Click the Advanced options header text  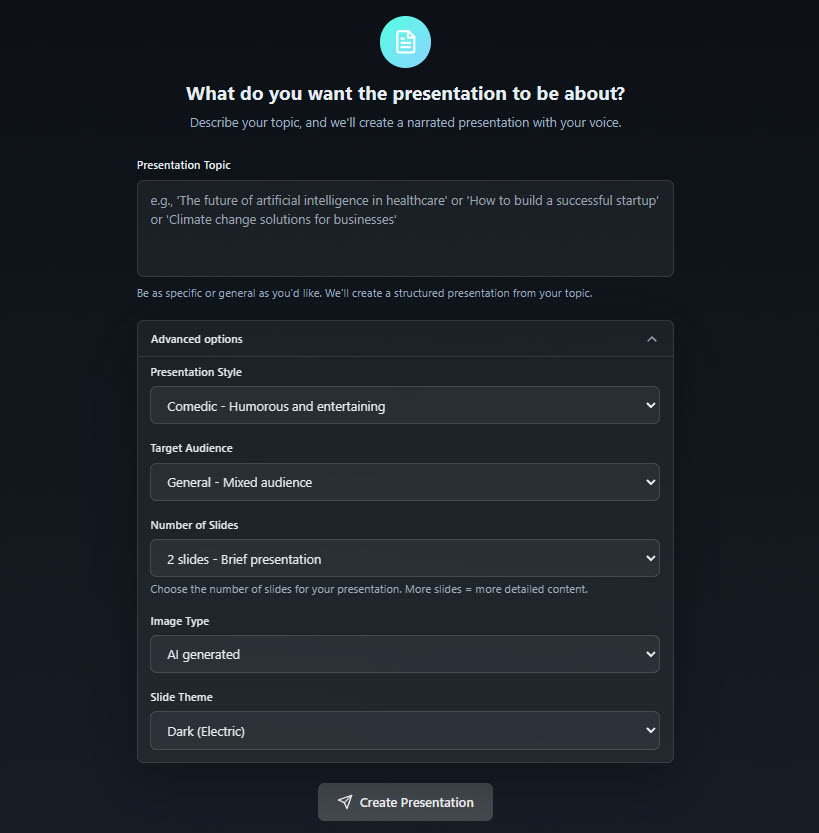197,339
